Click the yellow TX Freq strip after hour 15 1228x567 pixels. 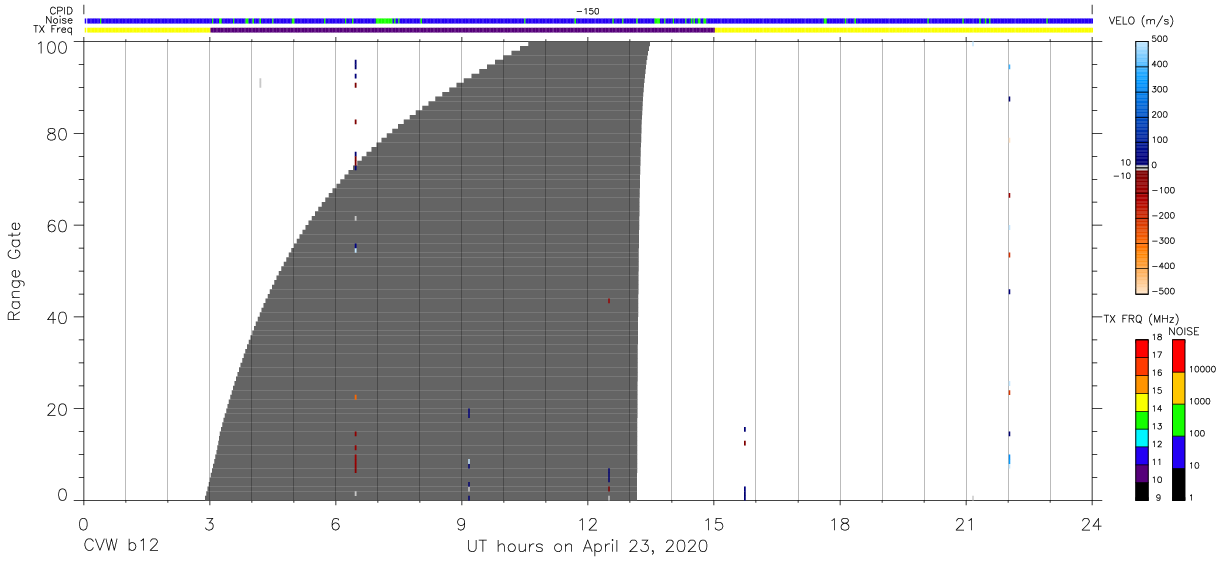(903, 30)
